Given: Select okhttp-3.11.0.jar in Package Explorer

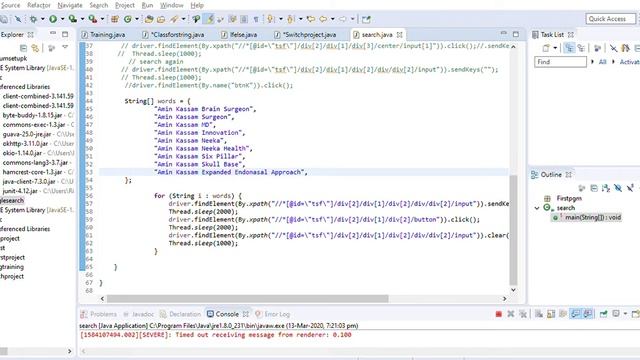Looking at the screenshot, I should [x=37, y=143].
